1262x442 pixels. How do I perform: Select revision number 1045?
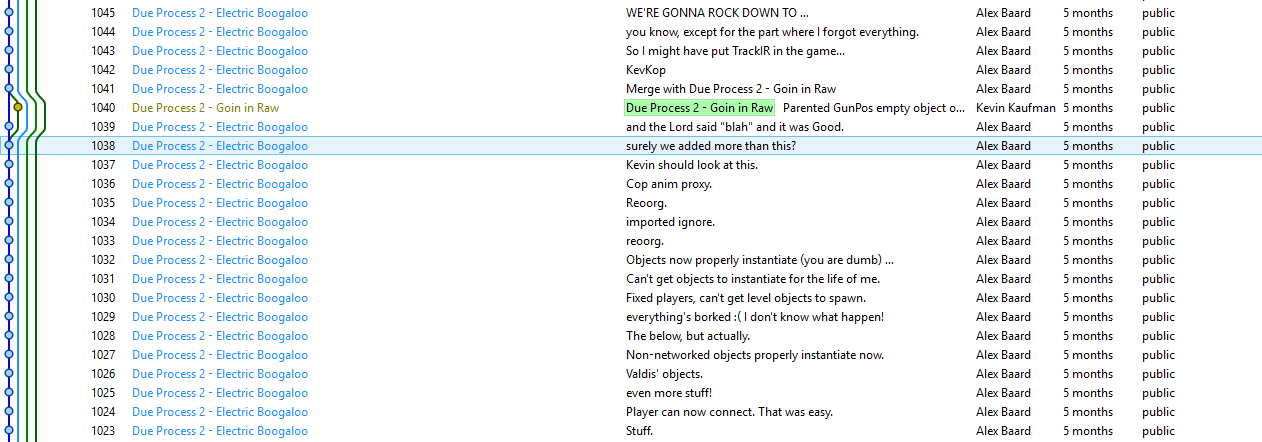[x=103, y=13]
